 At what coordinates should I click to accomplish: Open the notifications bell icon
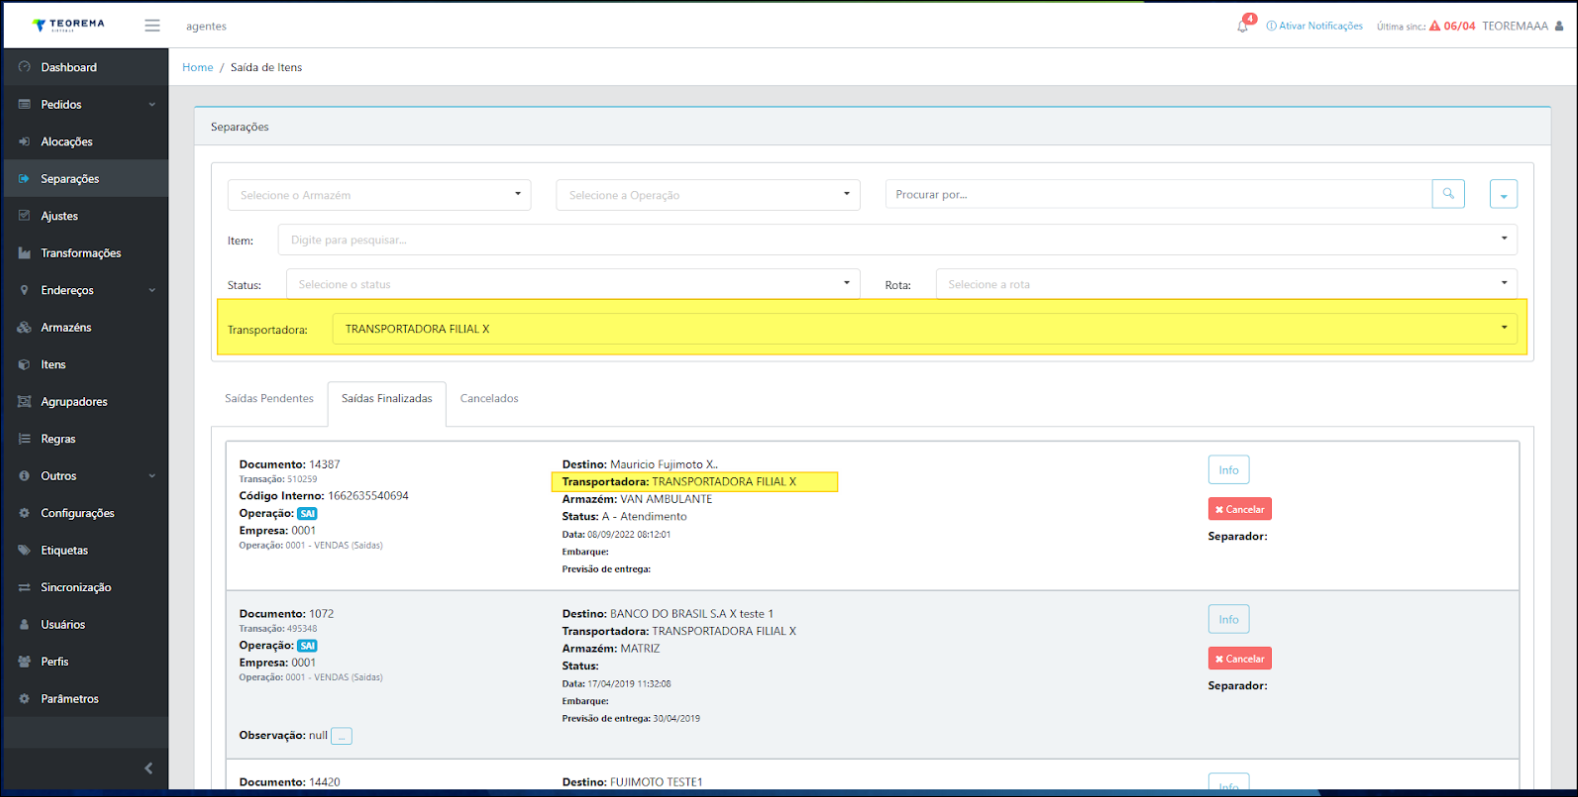(x=1242, y=26)
